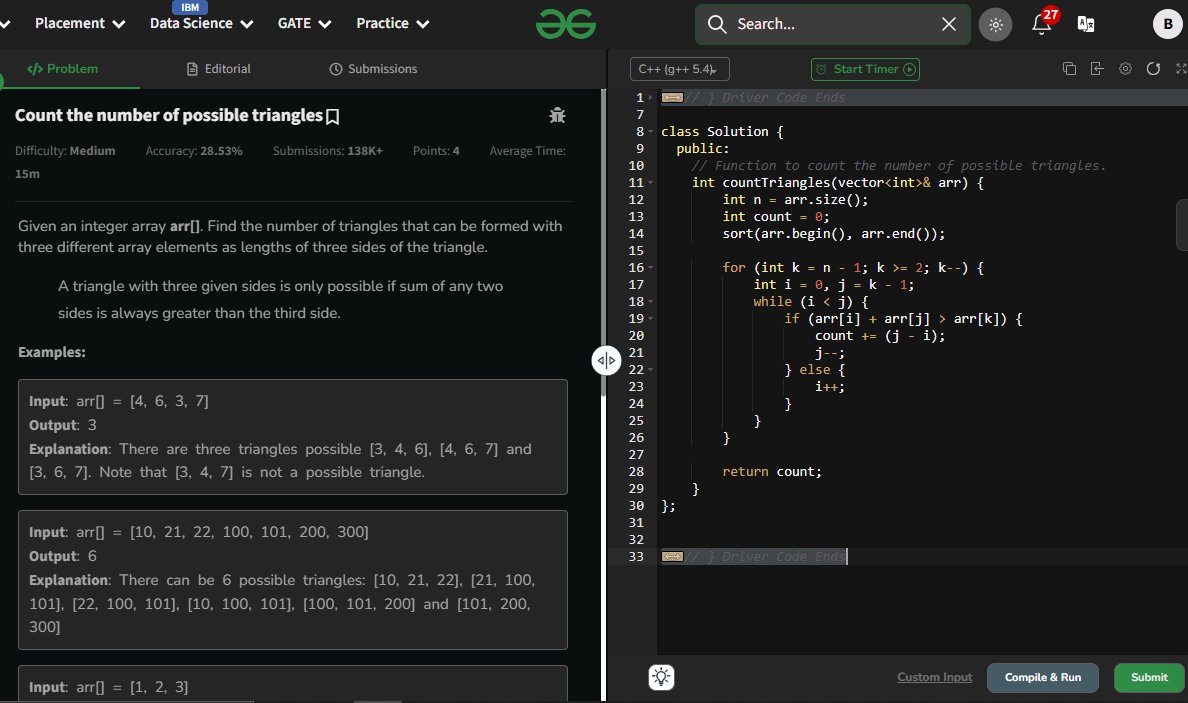Collapse for loop fold at line 16
The image size is (1188, 703).
[x=651, y=267]
